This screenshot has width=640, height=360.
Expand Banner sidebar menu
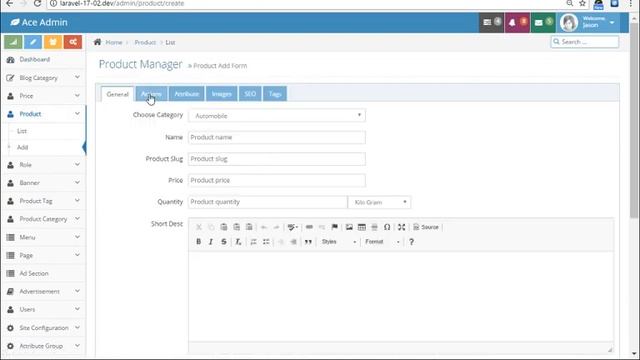pyautogui.click(x=43, y=183)
